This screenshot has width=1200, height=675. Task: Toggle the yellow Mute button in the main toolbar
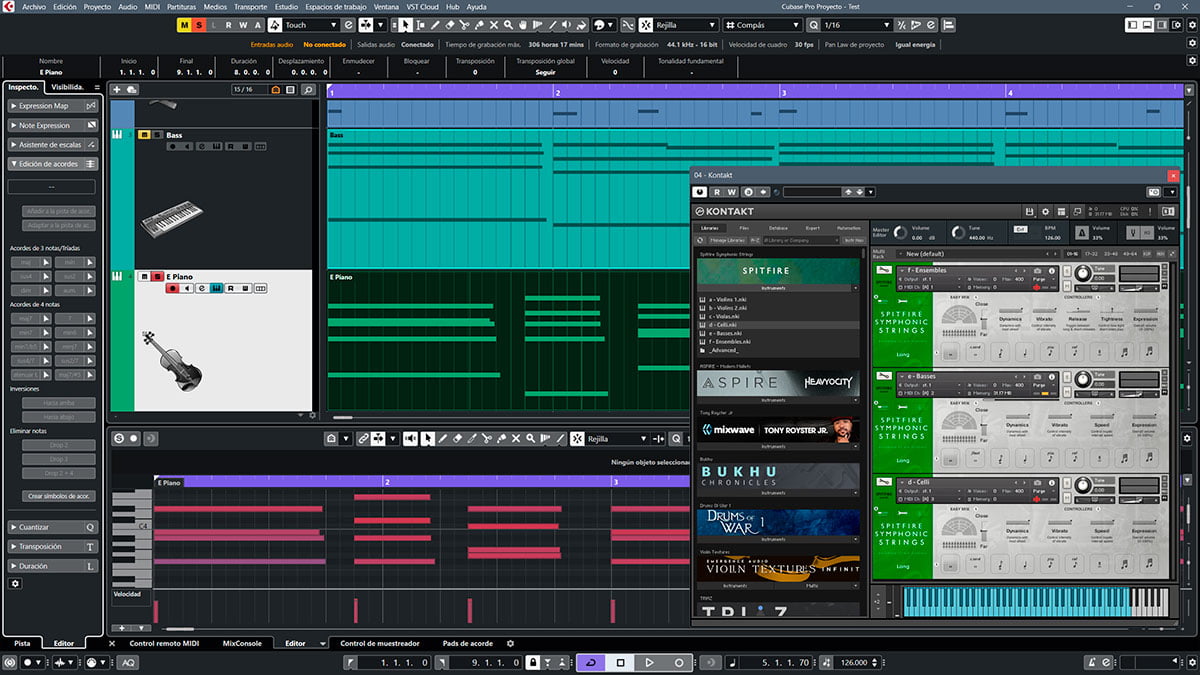183,25
